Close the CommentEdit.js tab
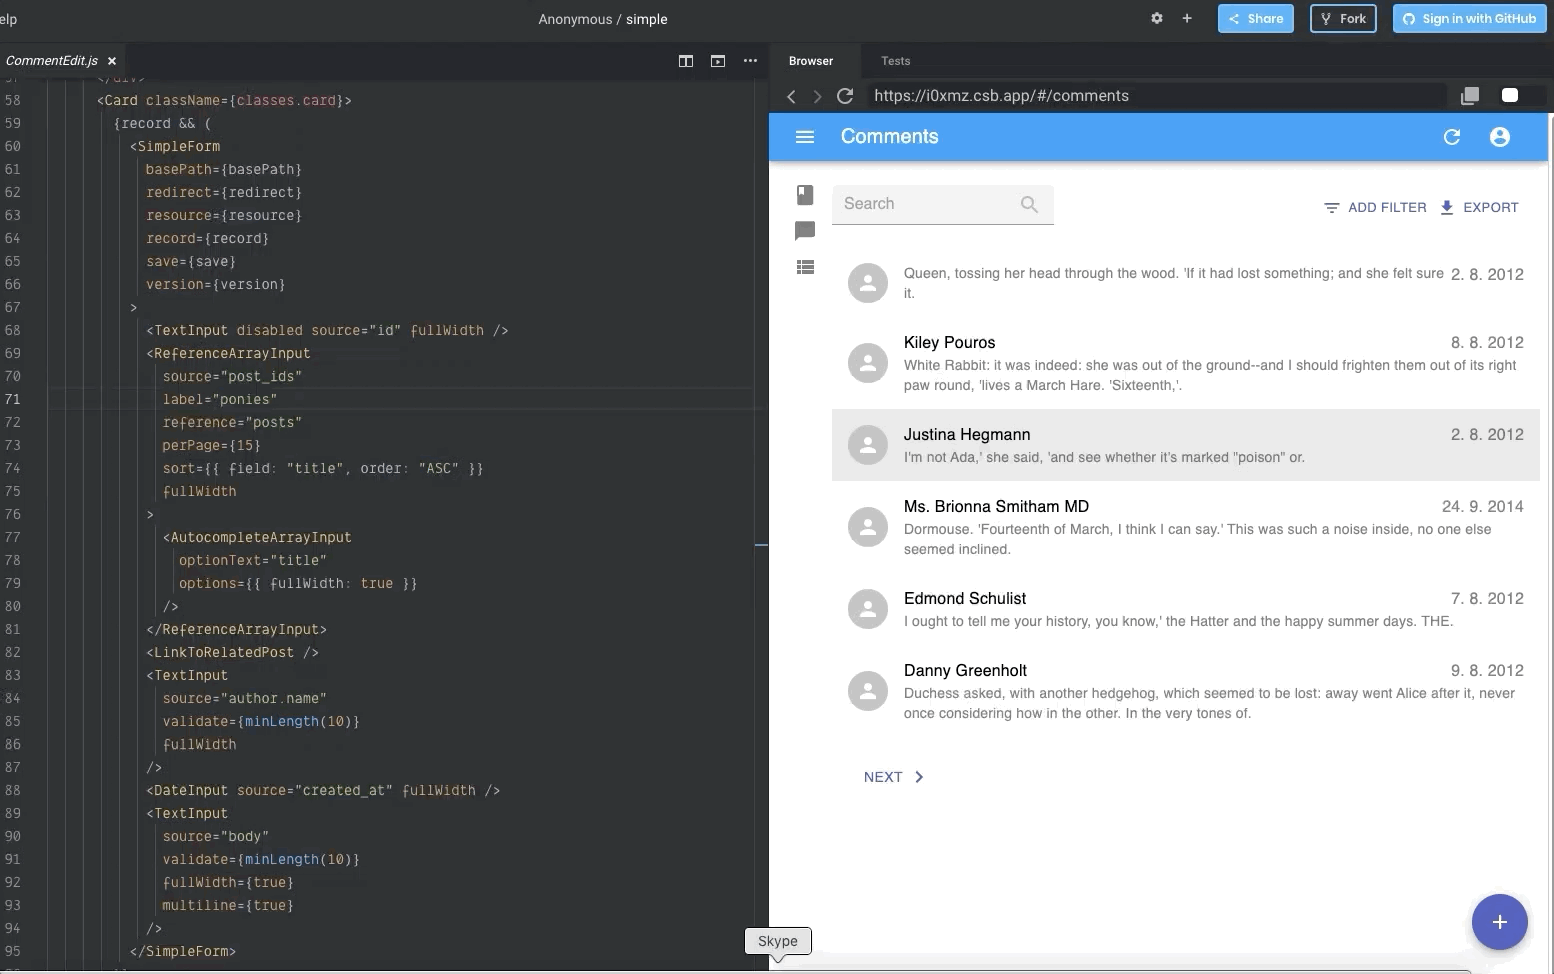Viewport: 1554px width, 974px height. pyautogui.click(x=112, y=61)
